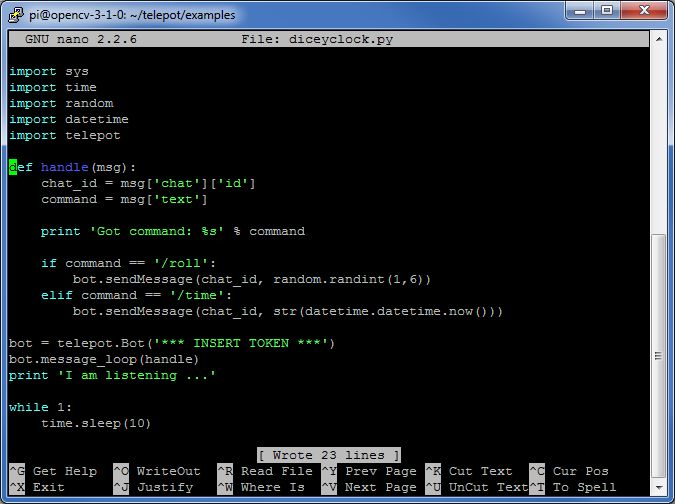This screenshot has width=675, height=504.
Task: Click the 'Wrote 23 lines' status message
Action: pos(328,455)
